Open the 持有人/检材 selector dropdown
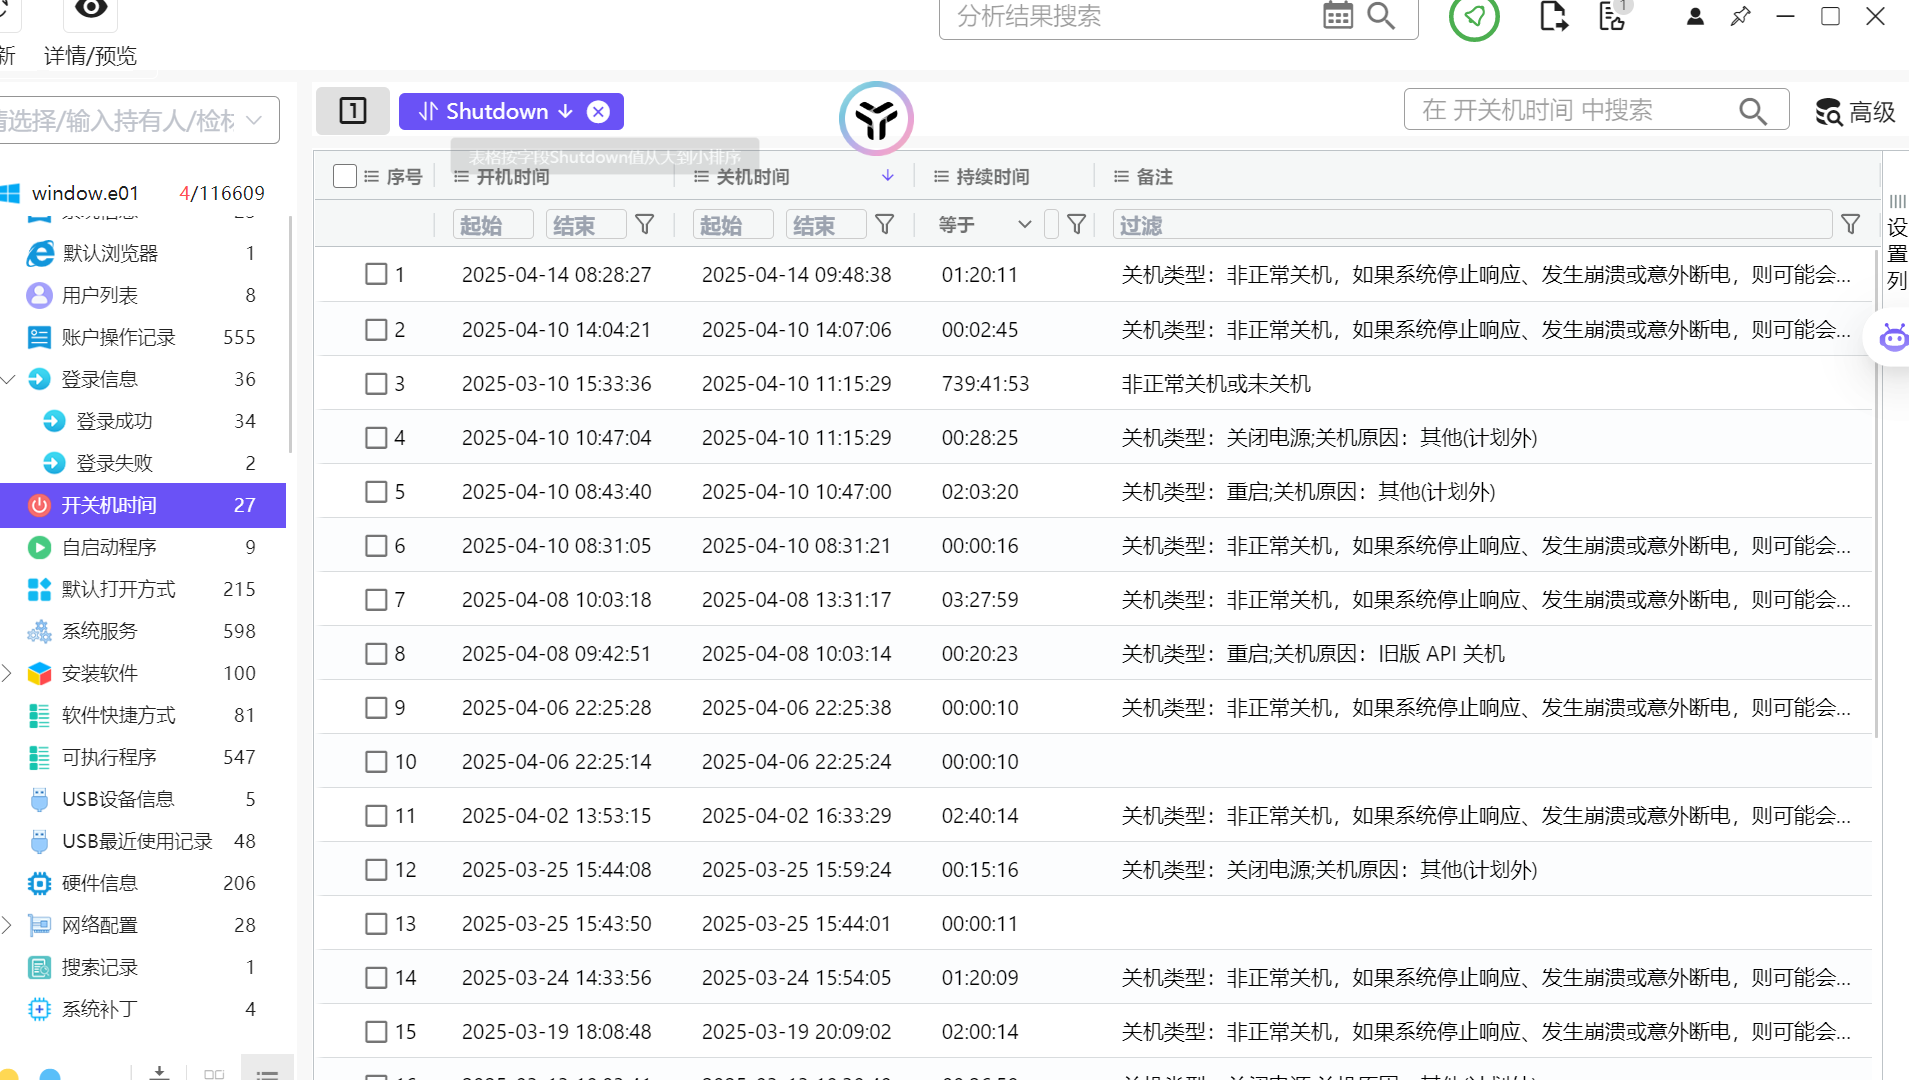 pyautogui.click(x=138, y=120)
